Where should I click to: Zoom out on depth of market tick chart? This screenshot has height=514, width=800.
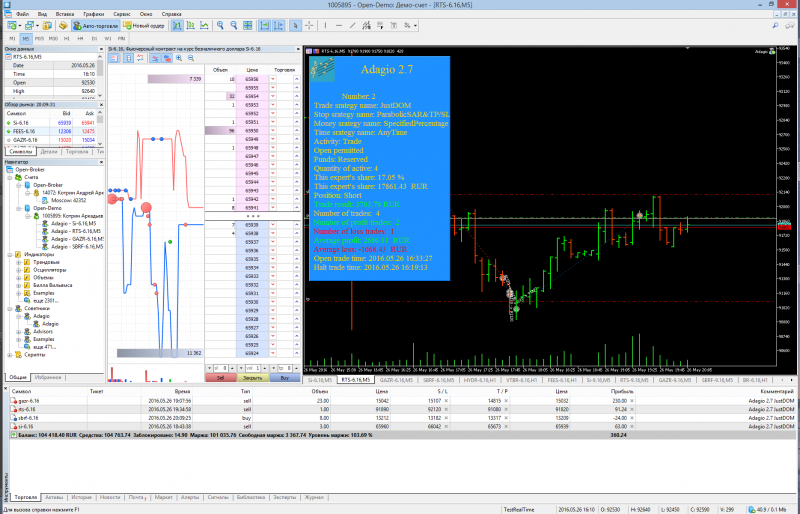click(x=191, y=58)
